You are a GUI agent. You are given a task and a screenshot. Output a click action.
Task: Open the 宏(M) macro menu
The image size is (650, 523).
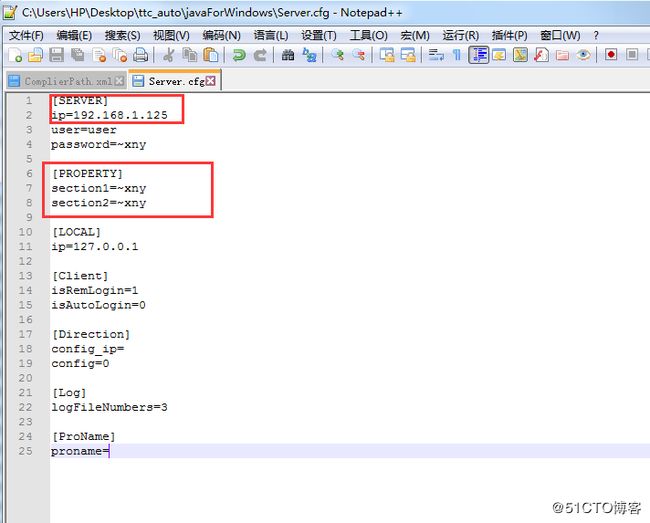tap(415, 36)
